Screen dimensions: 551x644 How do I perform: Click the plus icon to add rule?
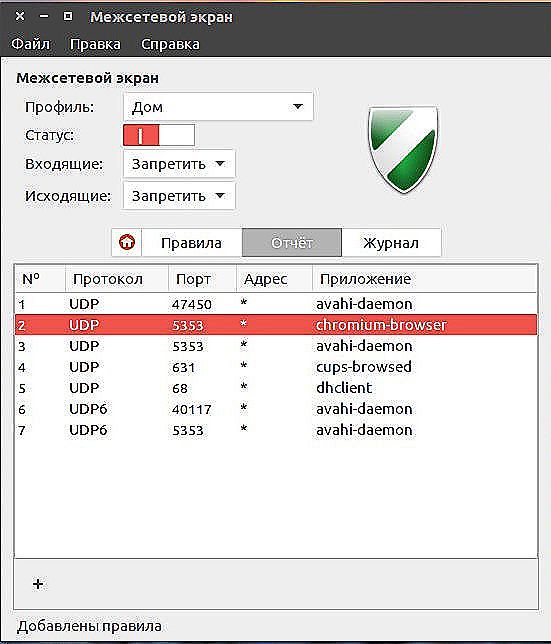pyautogui.click(x=38, y=584)
